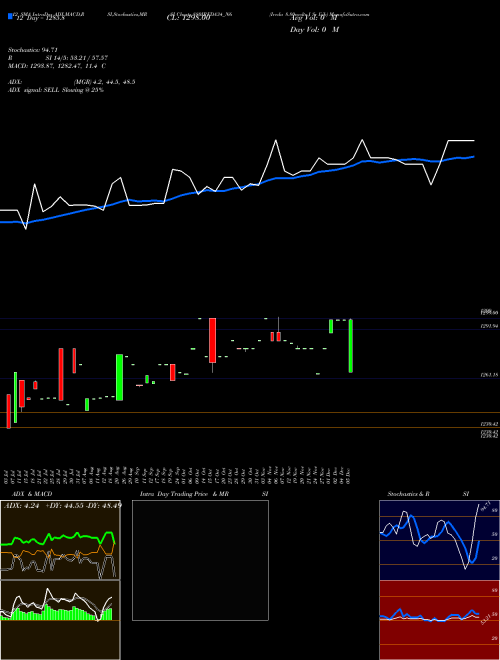Click the 'Day Vol: 0 M' label
The width and height of the screenshot is (500, 660).
tap(314, 29)
